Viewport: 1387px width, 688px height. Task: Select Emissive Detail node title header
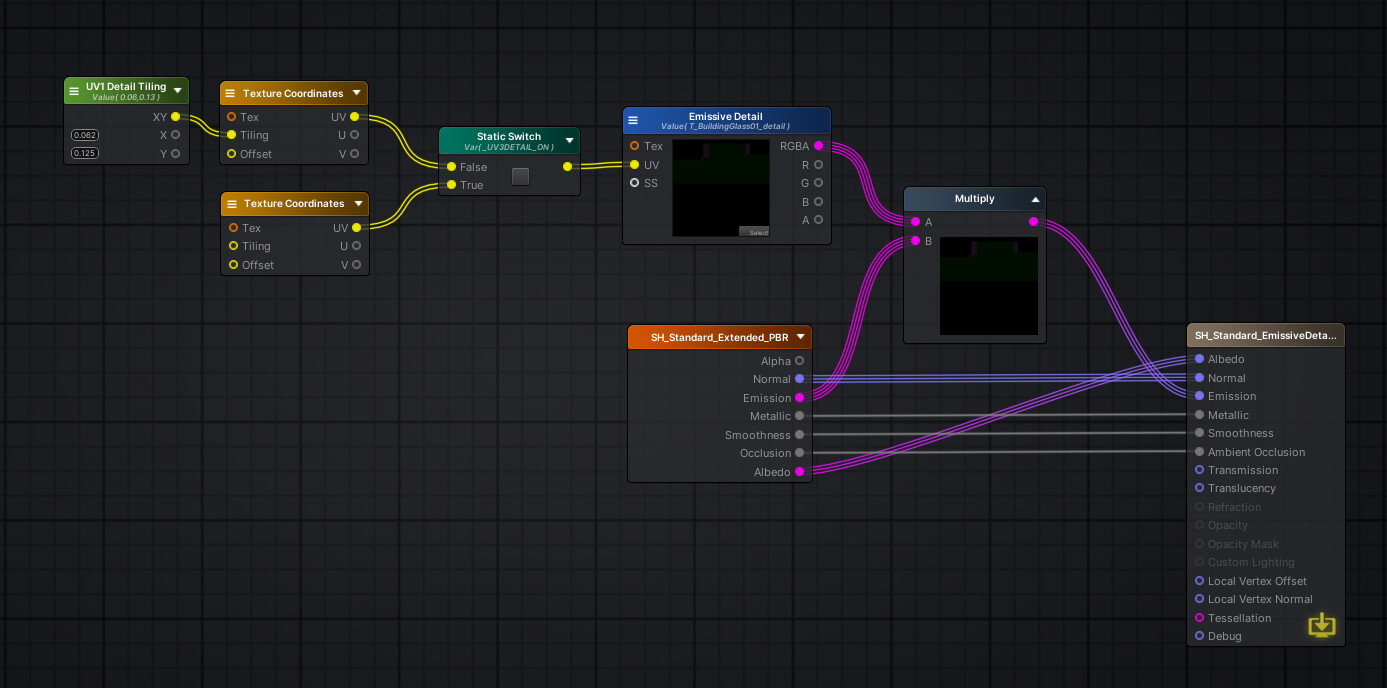click(726, 120)
